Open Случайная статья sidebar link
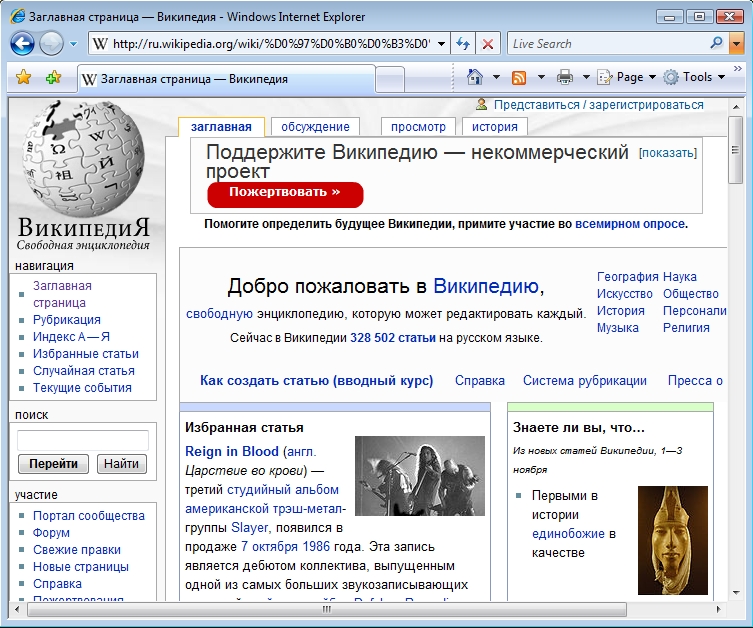Screen dimensions: 753x628 pyautogui.click(x=84, y=371)
